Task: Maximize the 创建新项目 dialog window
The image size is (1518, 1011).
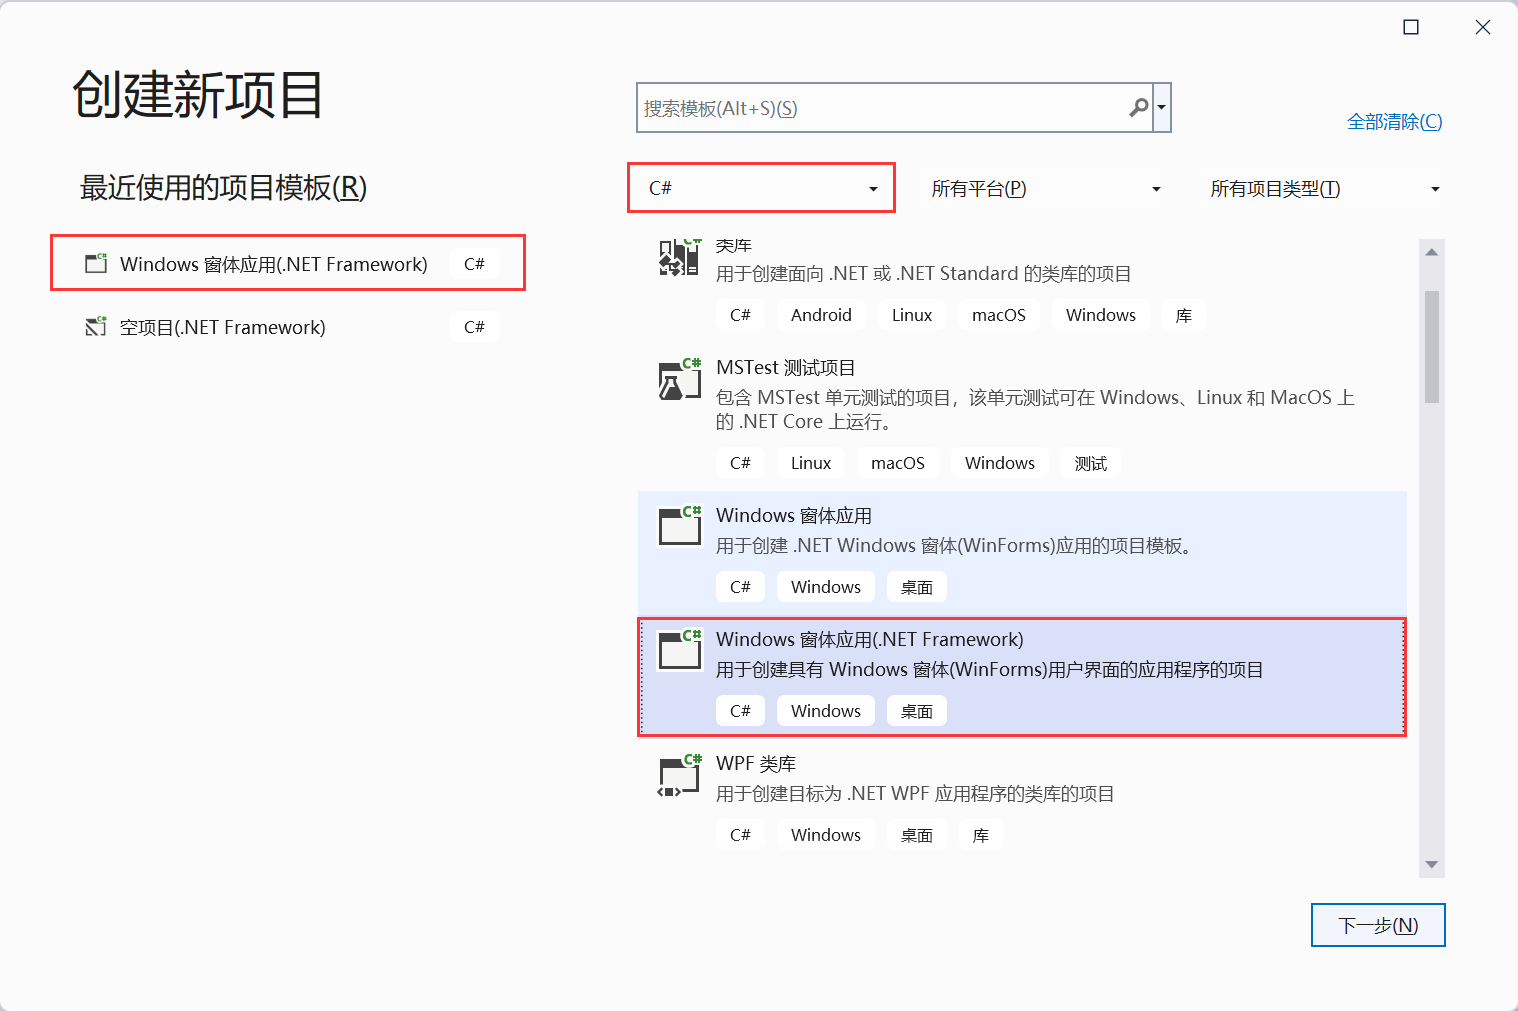Action: tap(1411, 27)
